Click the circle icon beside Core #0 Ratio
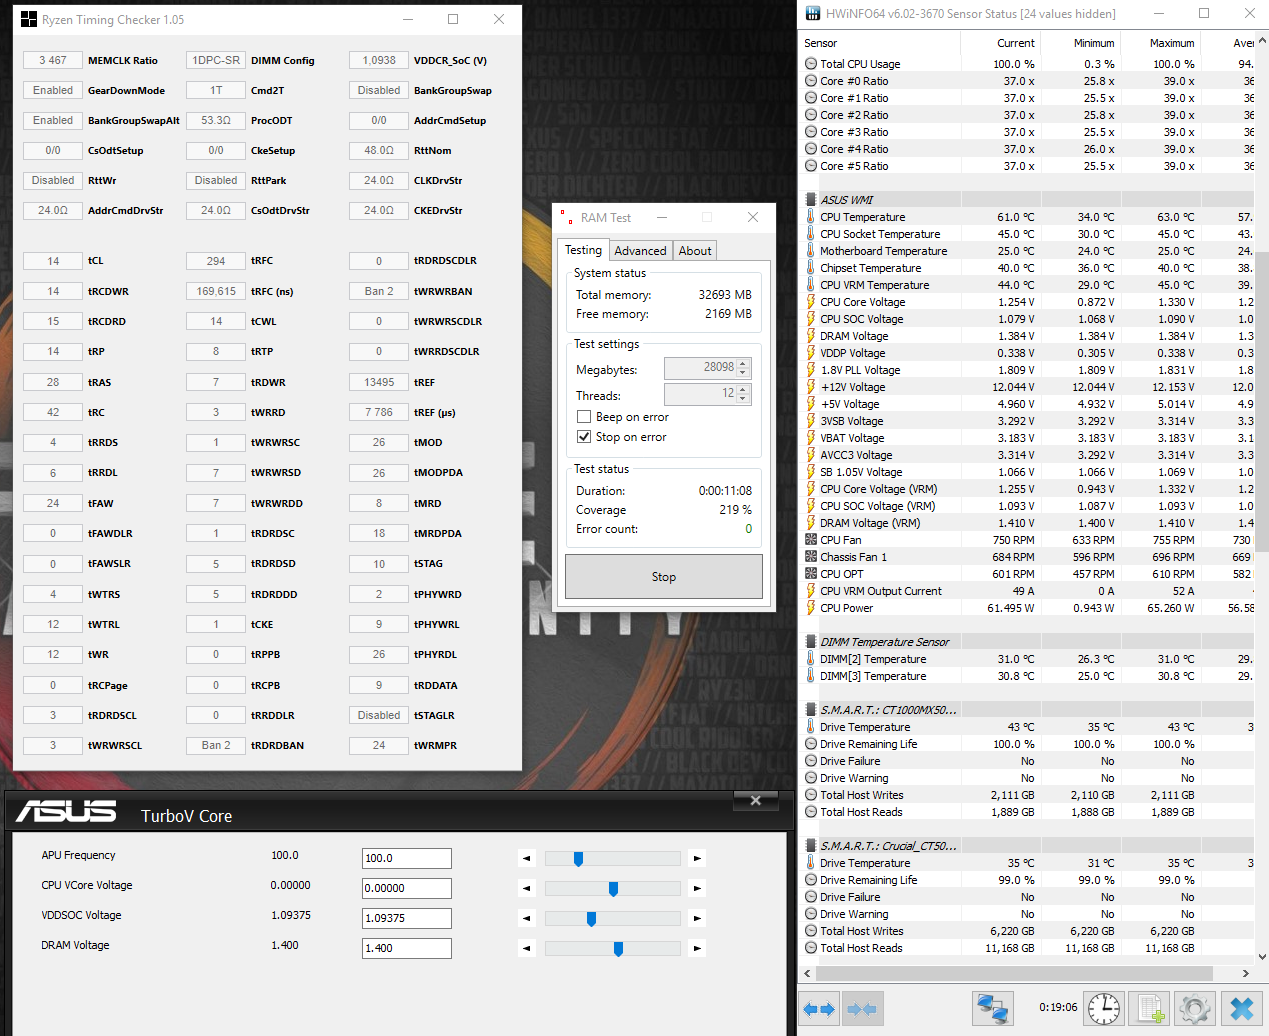The height and width of the screenshot is (1036, 1269). pos(811,81)
